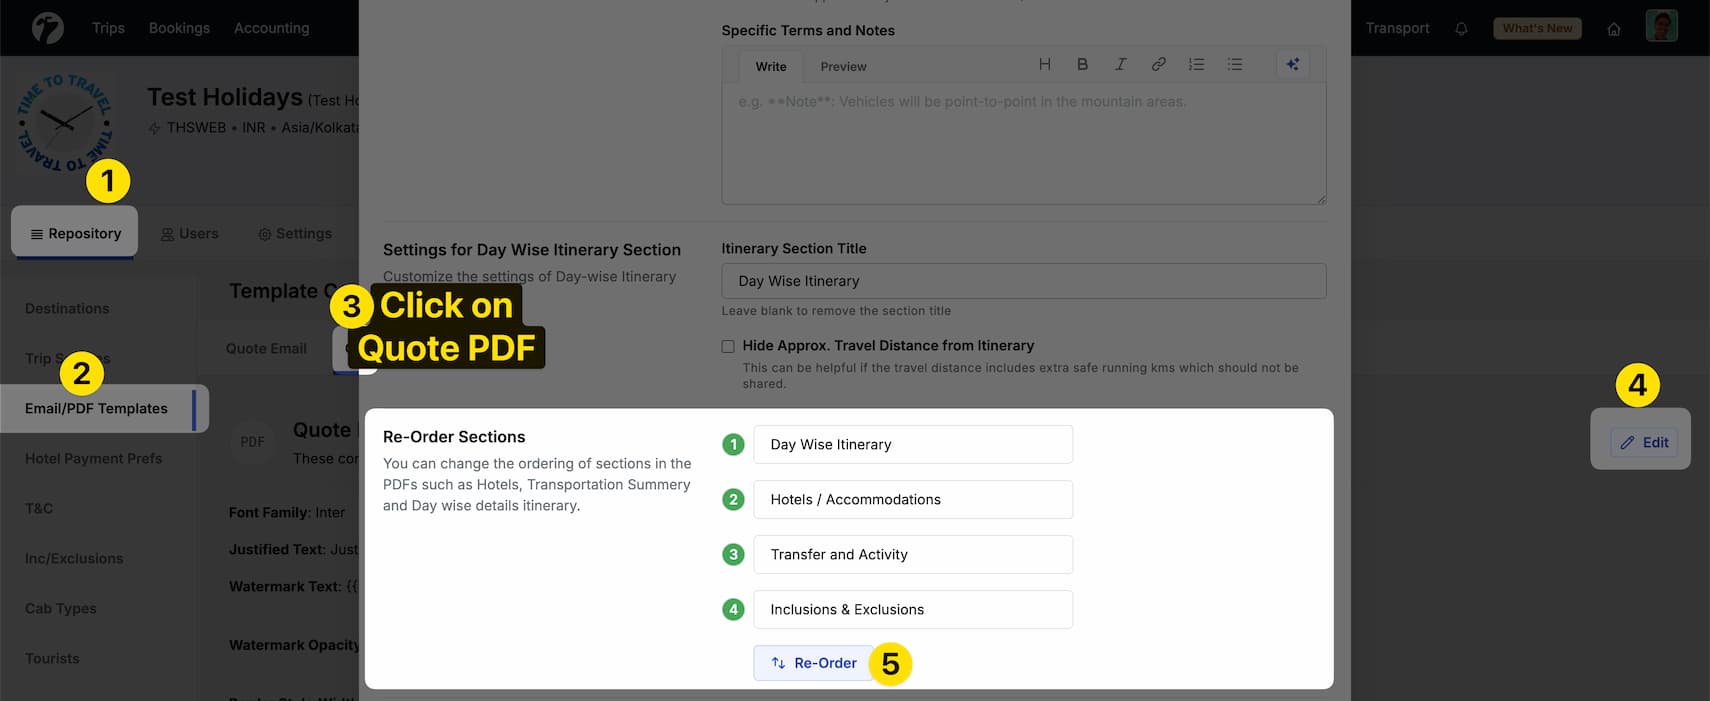1710x701 pixels.
Task: Open the What's New link
Action: [x=1537, y=28]
